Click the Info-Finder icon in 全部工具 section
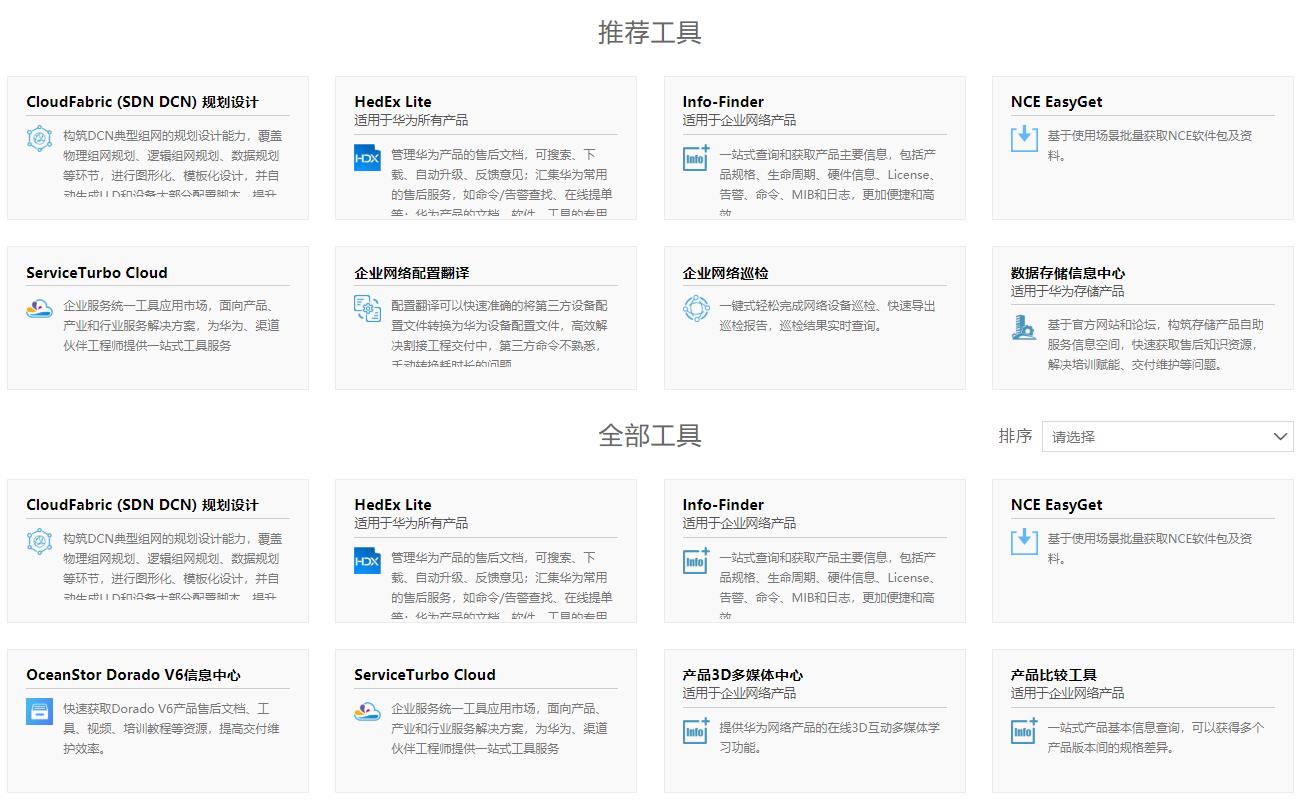 pos(696,561)
